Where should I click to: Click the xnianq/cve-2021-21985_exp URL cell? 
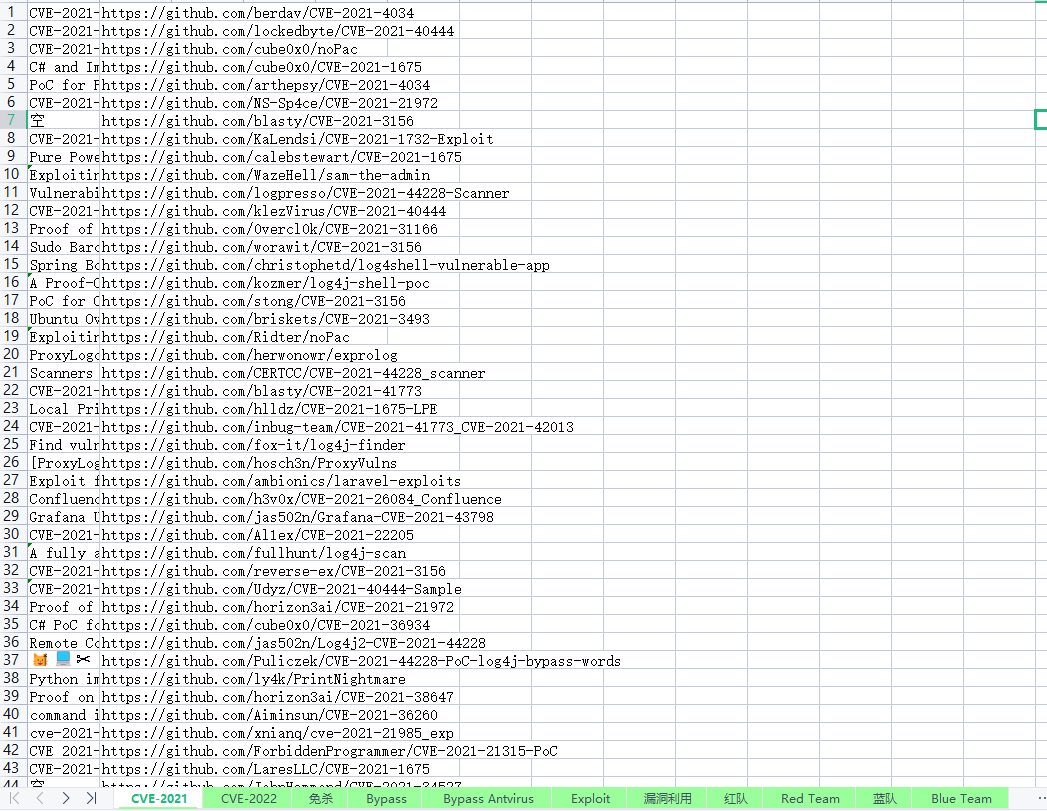279,734
